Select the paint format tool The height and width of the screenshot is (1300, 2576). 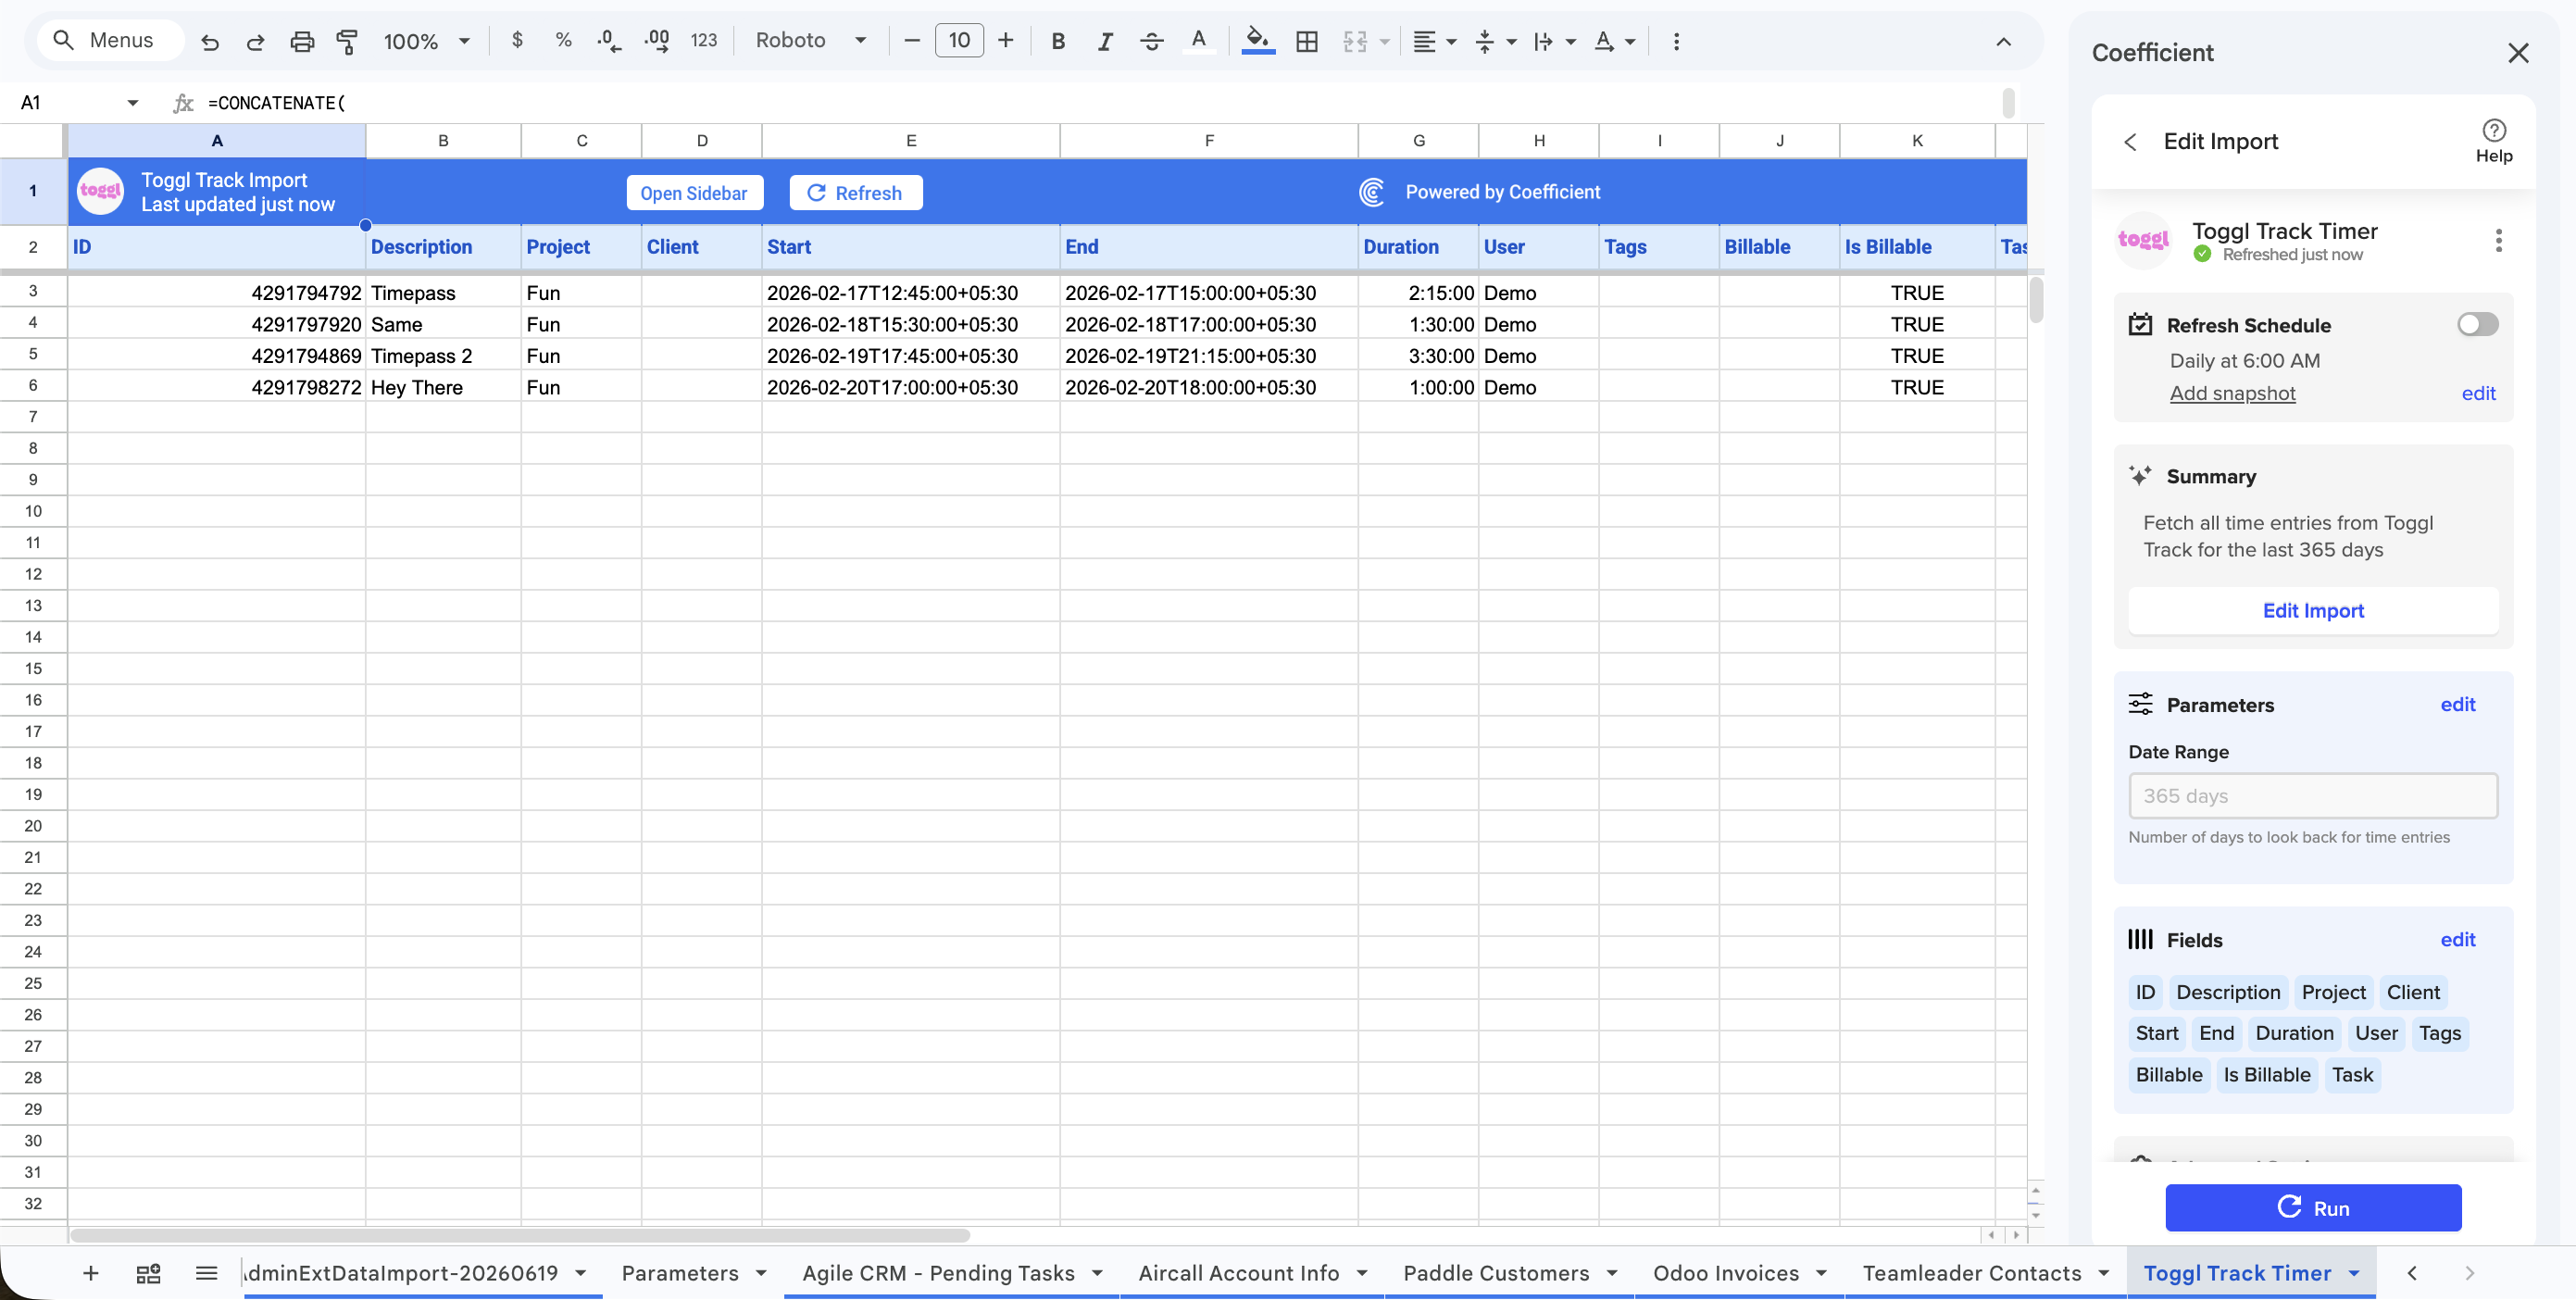347,41
